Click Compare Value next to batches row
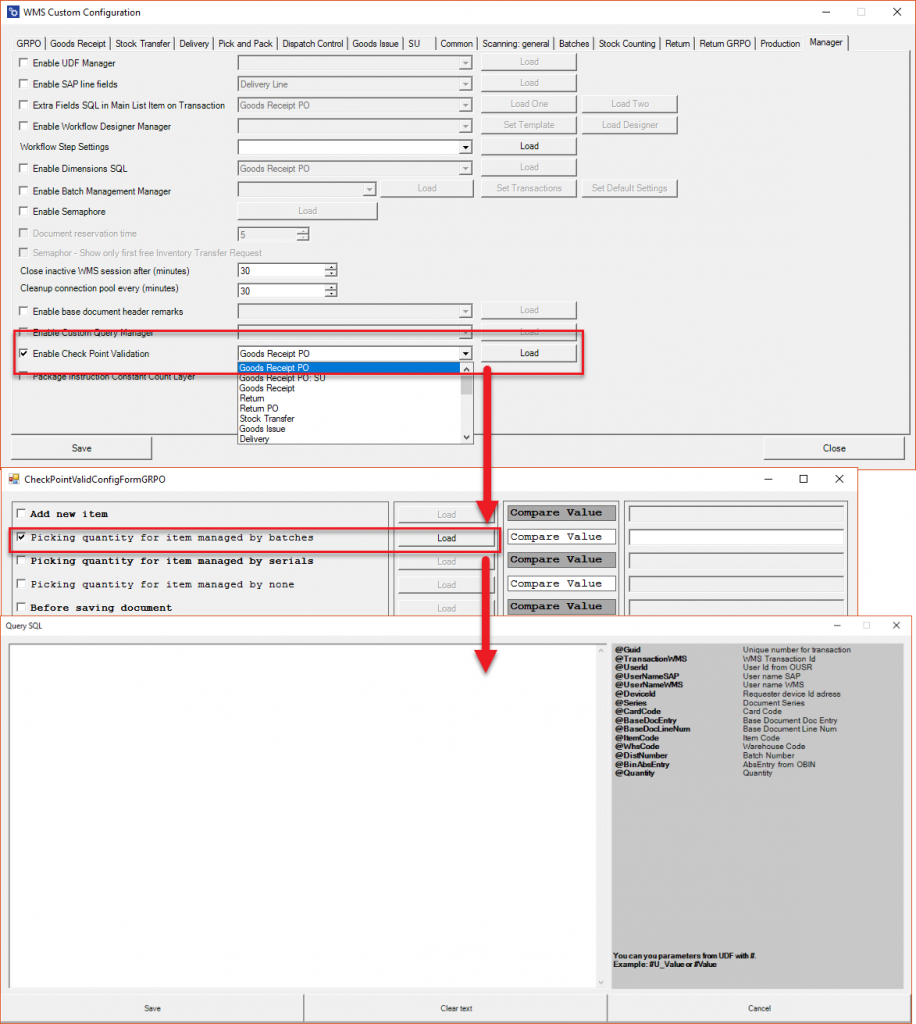The height and width of the screenshot is (1024, 916). 560,536
